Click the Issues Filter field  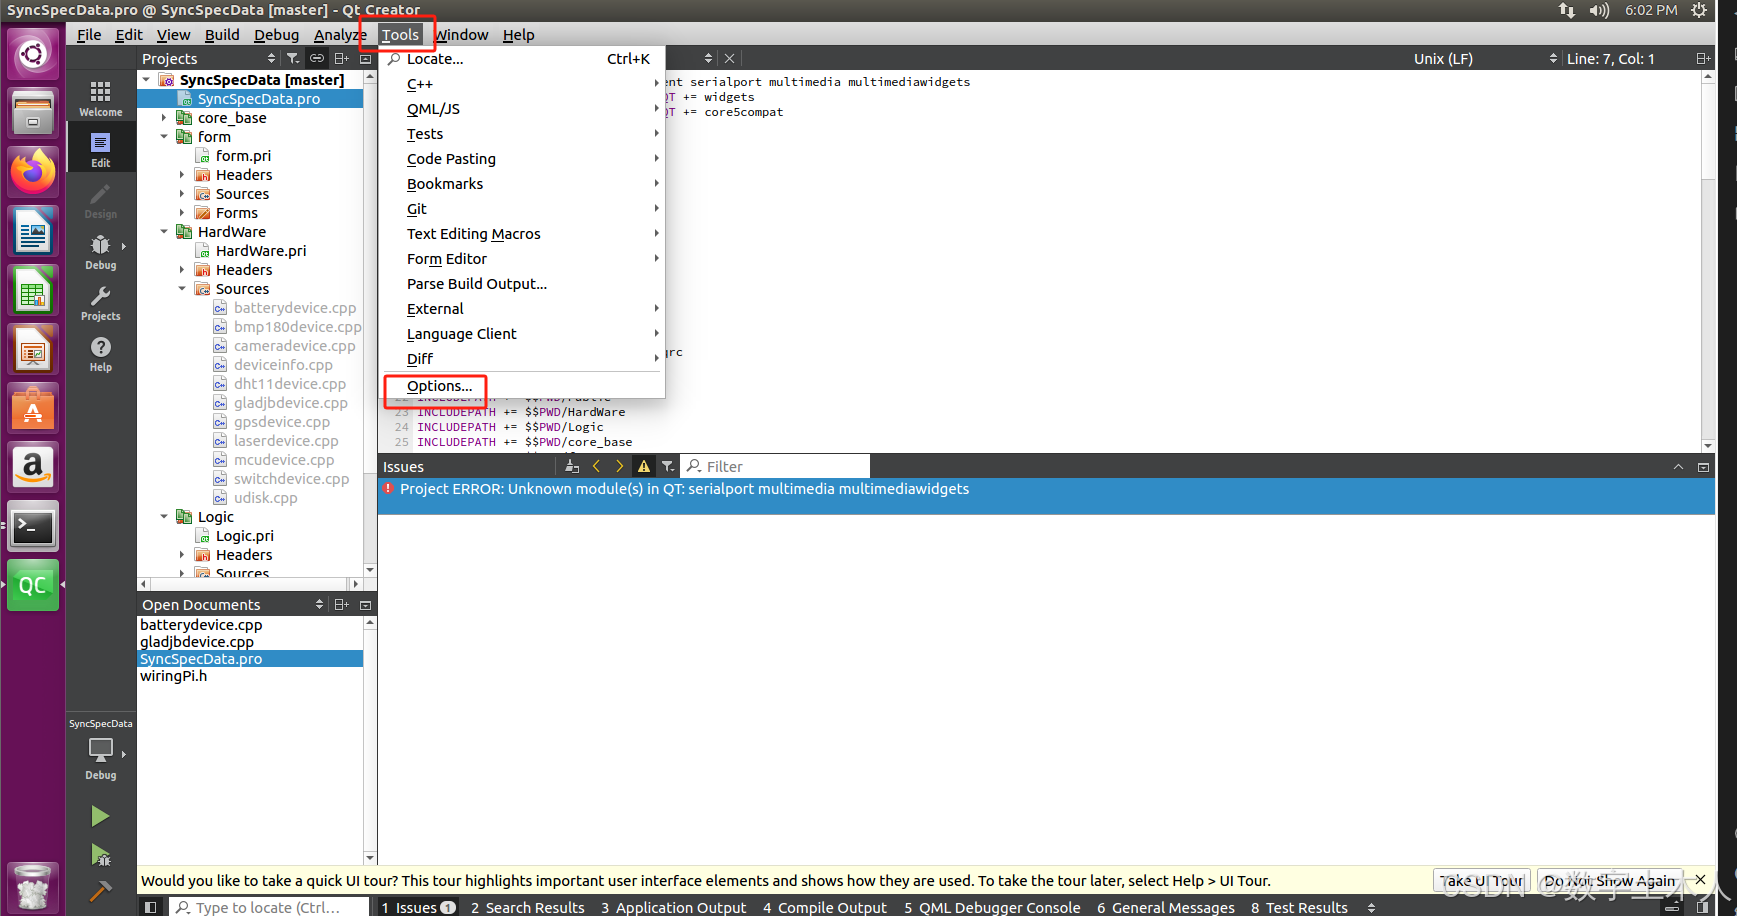776,466
